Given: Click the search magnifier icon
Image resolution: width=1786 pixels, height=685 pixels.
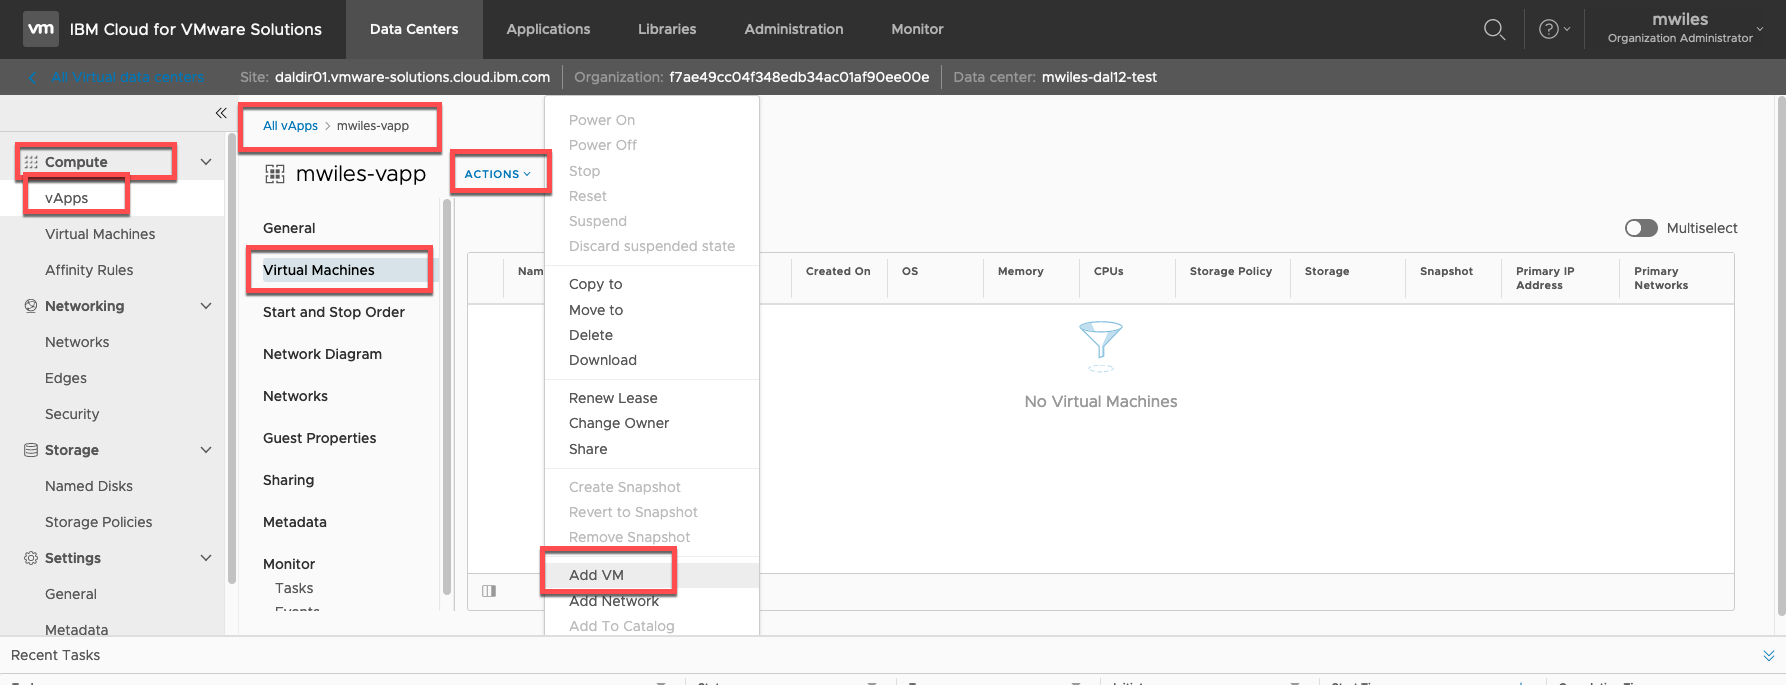Looking at the screenshot, I should pos(1494,29).
